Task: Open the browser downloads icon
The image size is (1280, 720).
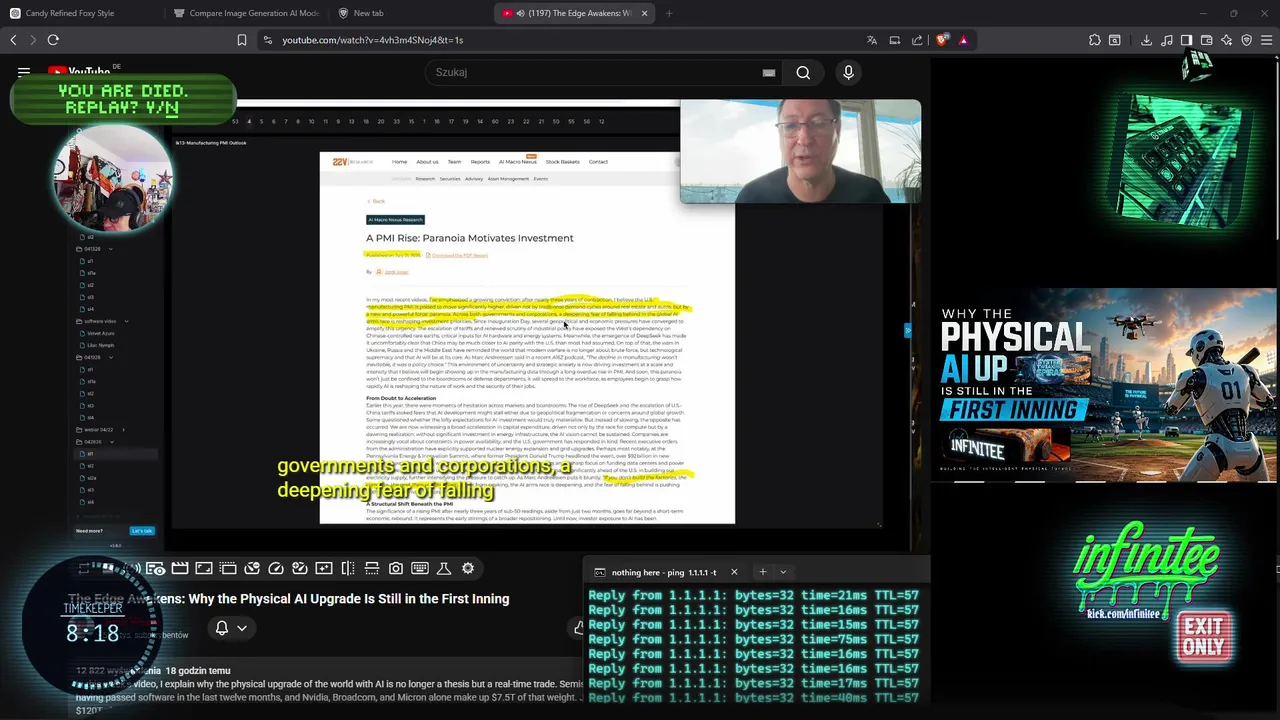Action: pos(1146,40)
